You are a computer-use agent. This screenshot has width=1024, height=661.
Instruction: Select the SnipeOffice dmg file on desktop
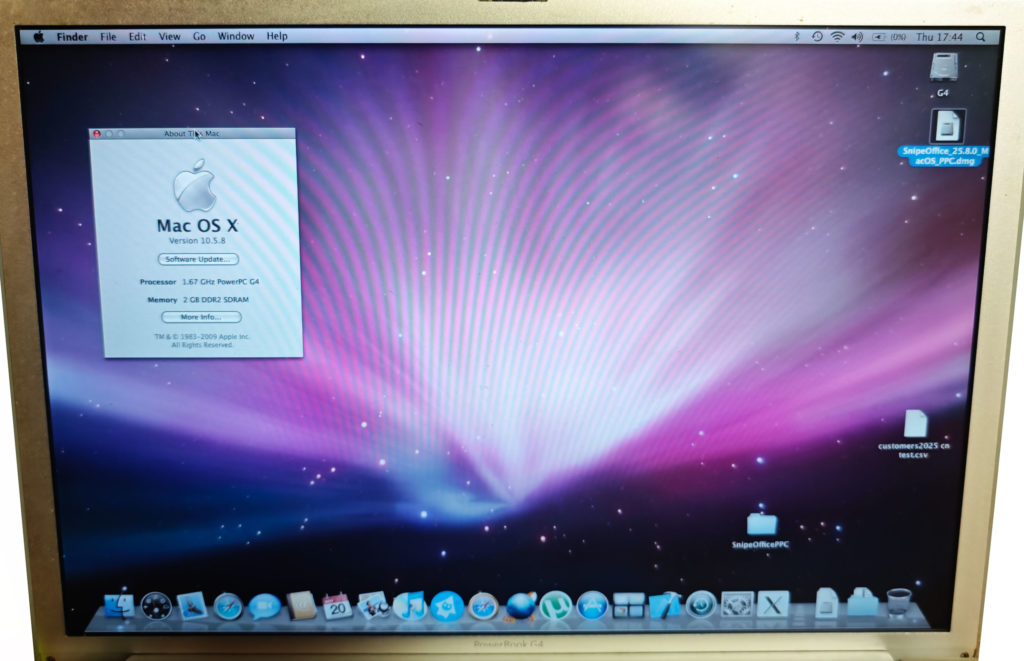(x=947, y=128)
